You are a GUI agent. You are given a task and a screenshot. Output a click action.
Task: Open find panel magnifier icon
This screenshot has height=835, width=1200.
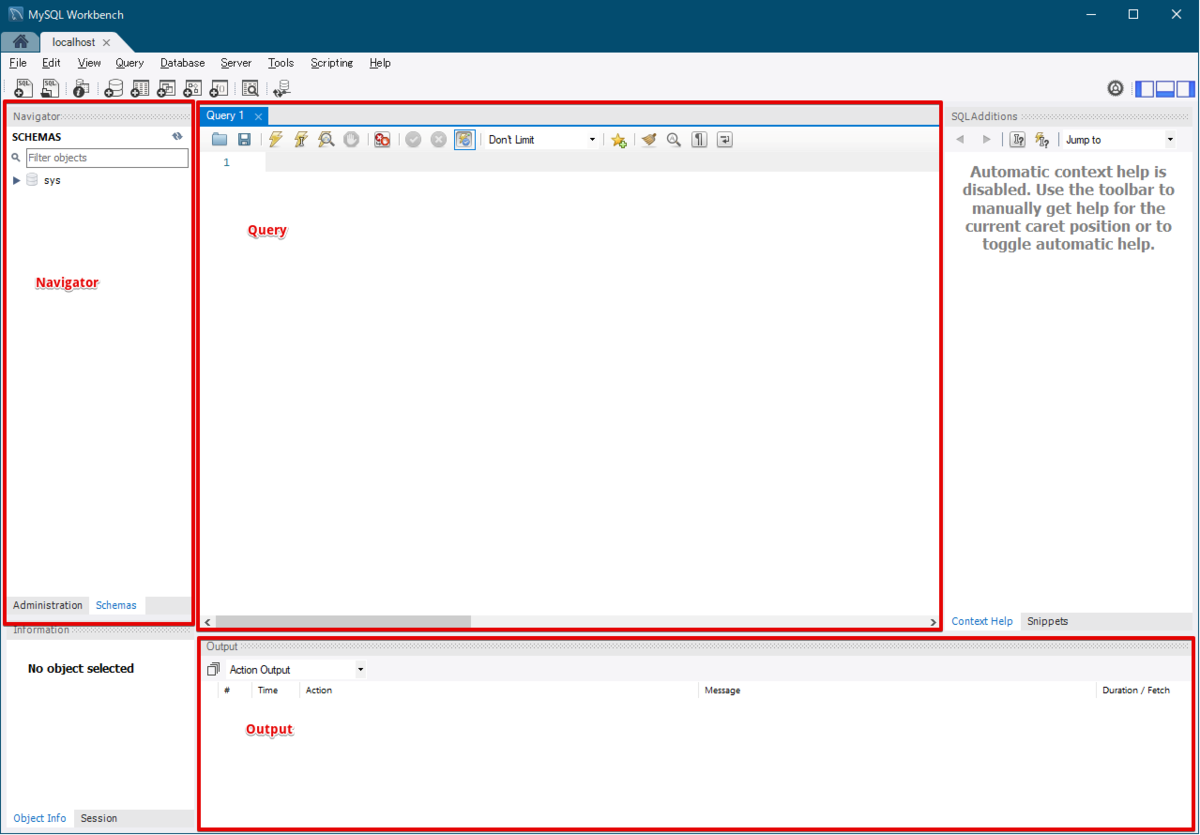[674, 140]
